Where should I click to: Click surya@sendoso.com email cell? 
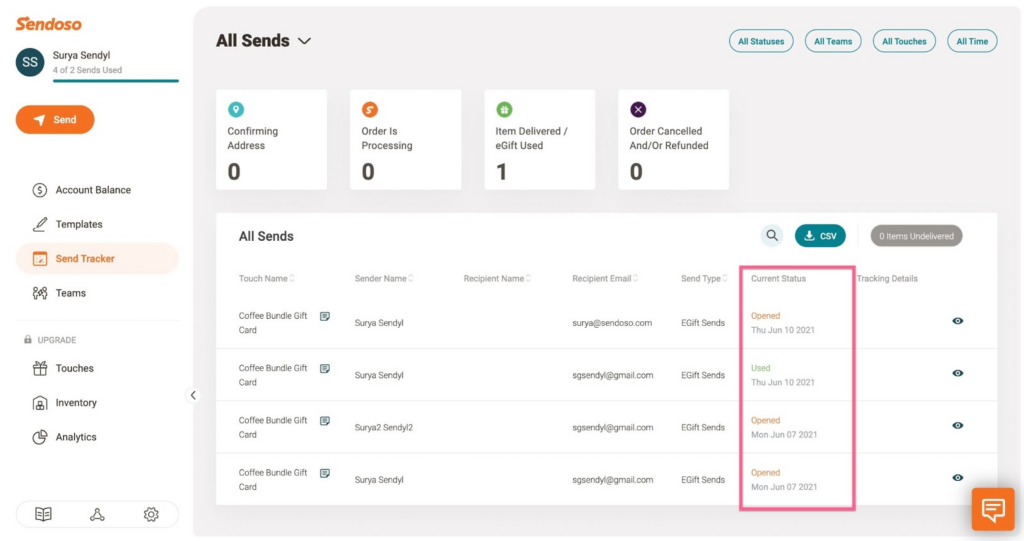[x=612, y=323]
